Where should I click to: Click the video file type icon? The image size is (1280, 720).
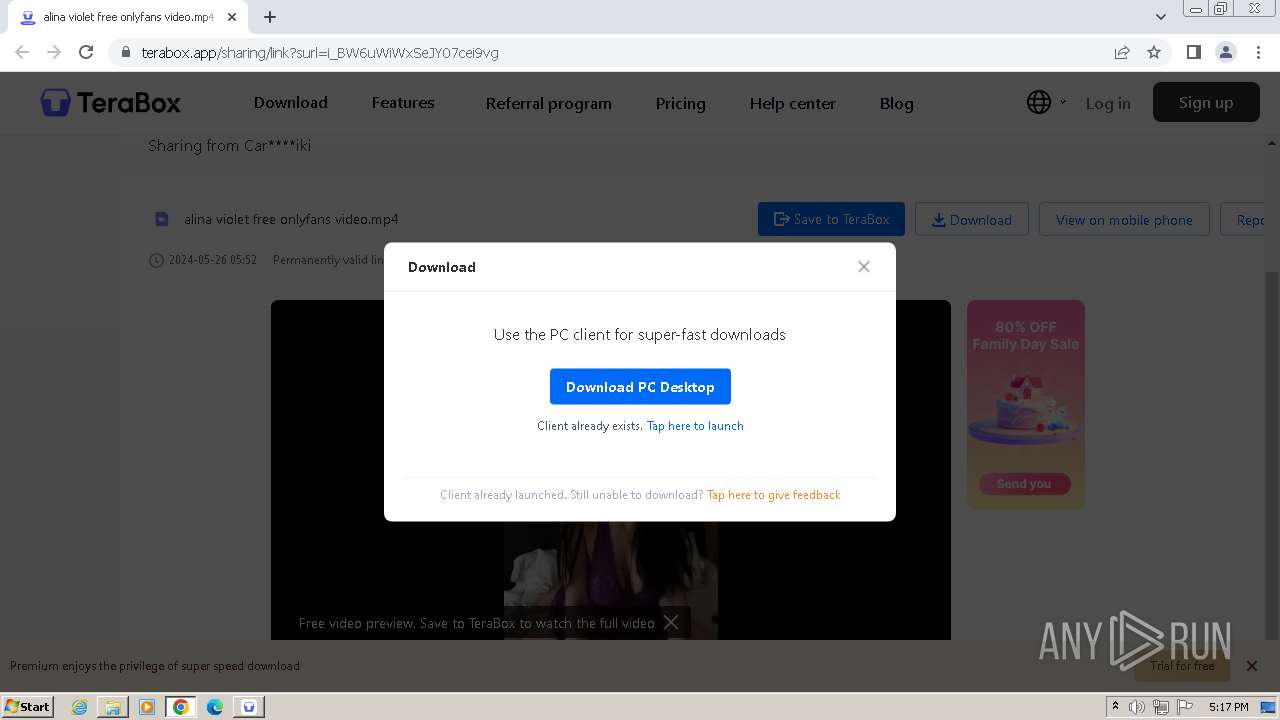pos(162,219)
